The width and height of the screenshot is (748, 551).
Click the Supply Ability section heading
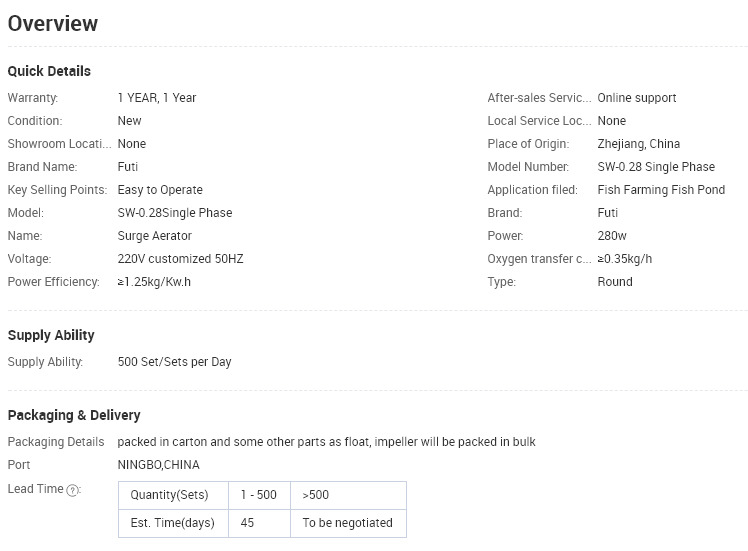pos(51,335)
